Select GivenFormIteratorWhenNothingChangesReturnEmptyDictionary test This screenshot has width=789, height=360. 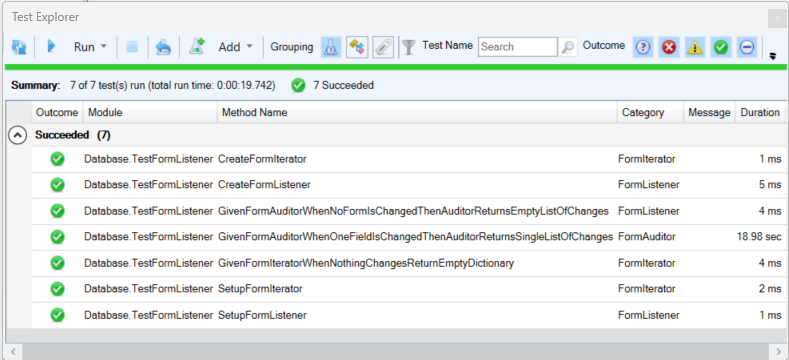click(366, 263)
